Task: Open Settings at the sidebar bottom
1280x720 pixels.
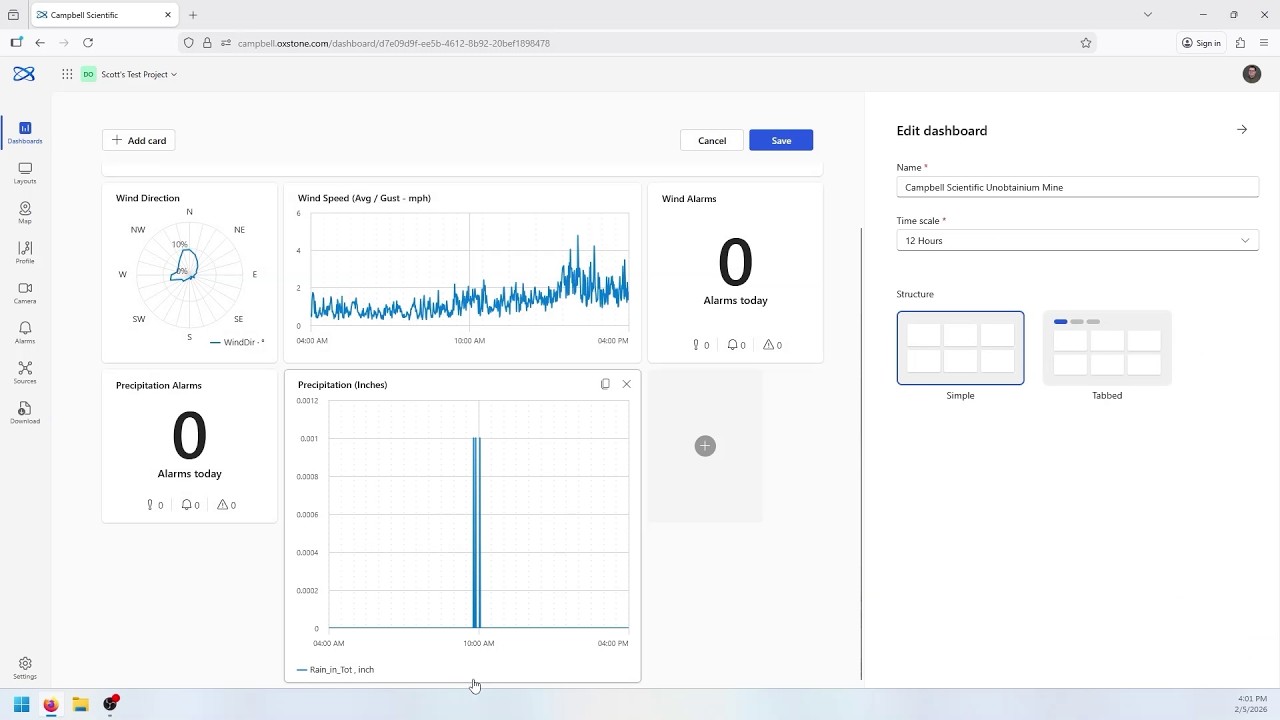Action: [x=25, y=668]
